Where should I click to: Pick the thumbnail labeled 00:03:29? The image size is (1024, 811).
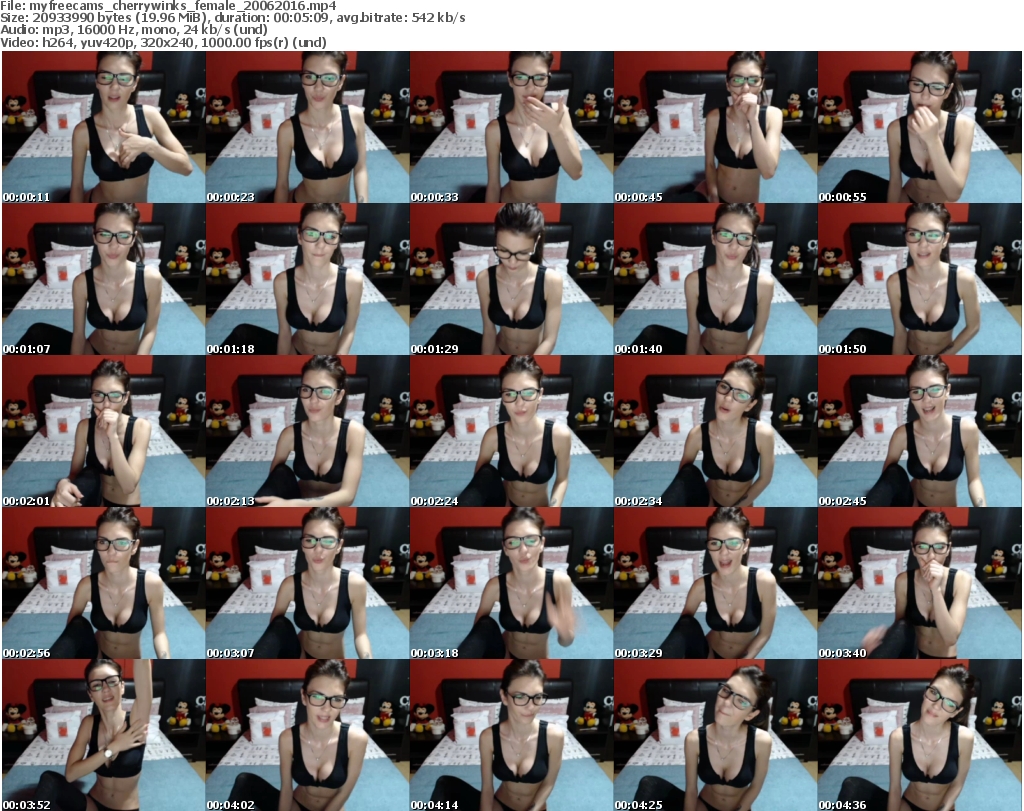tap(715, 583)
